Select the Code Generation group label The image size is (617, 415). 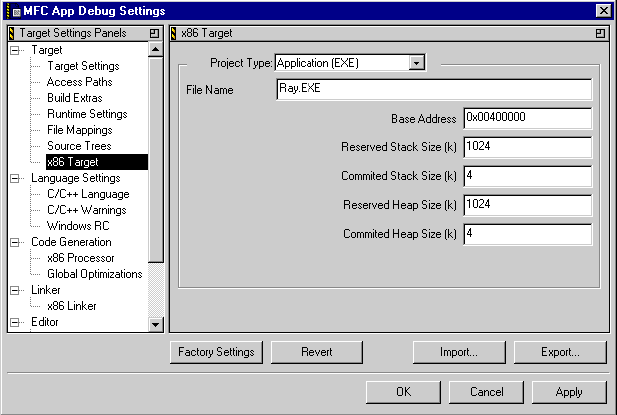[71, 242]
